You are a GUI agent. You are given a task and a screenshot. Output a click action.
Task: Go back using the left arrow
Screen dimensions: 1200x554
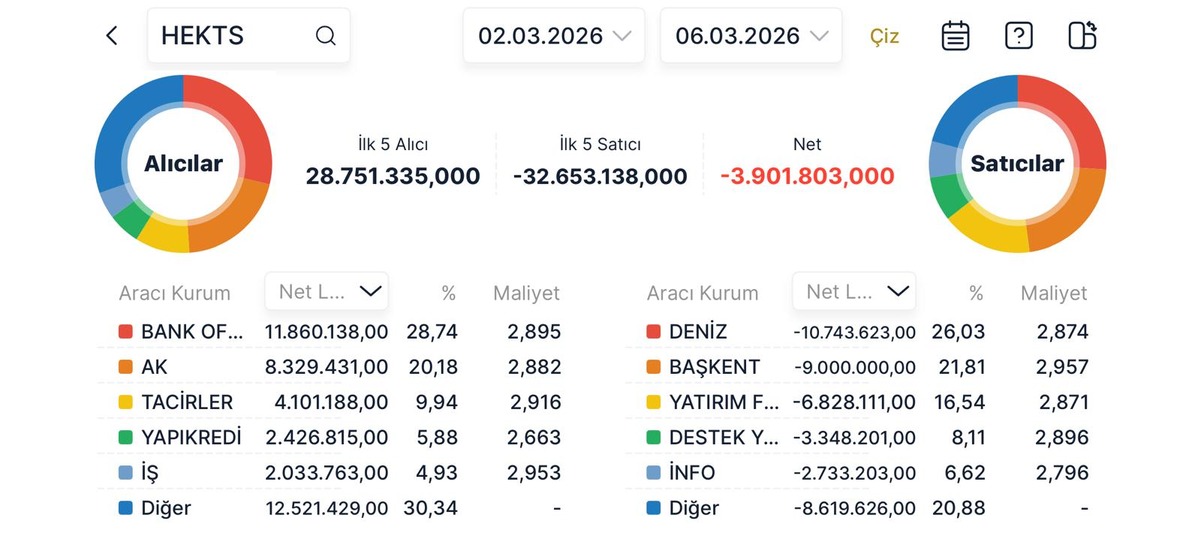click(111, 36)
